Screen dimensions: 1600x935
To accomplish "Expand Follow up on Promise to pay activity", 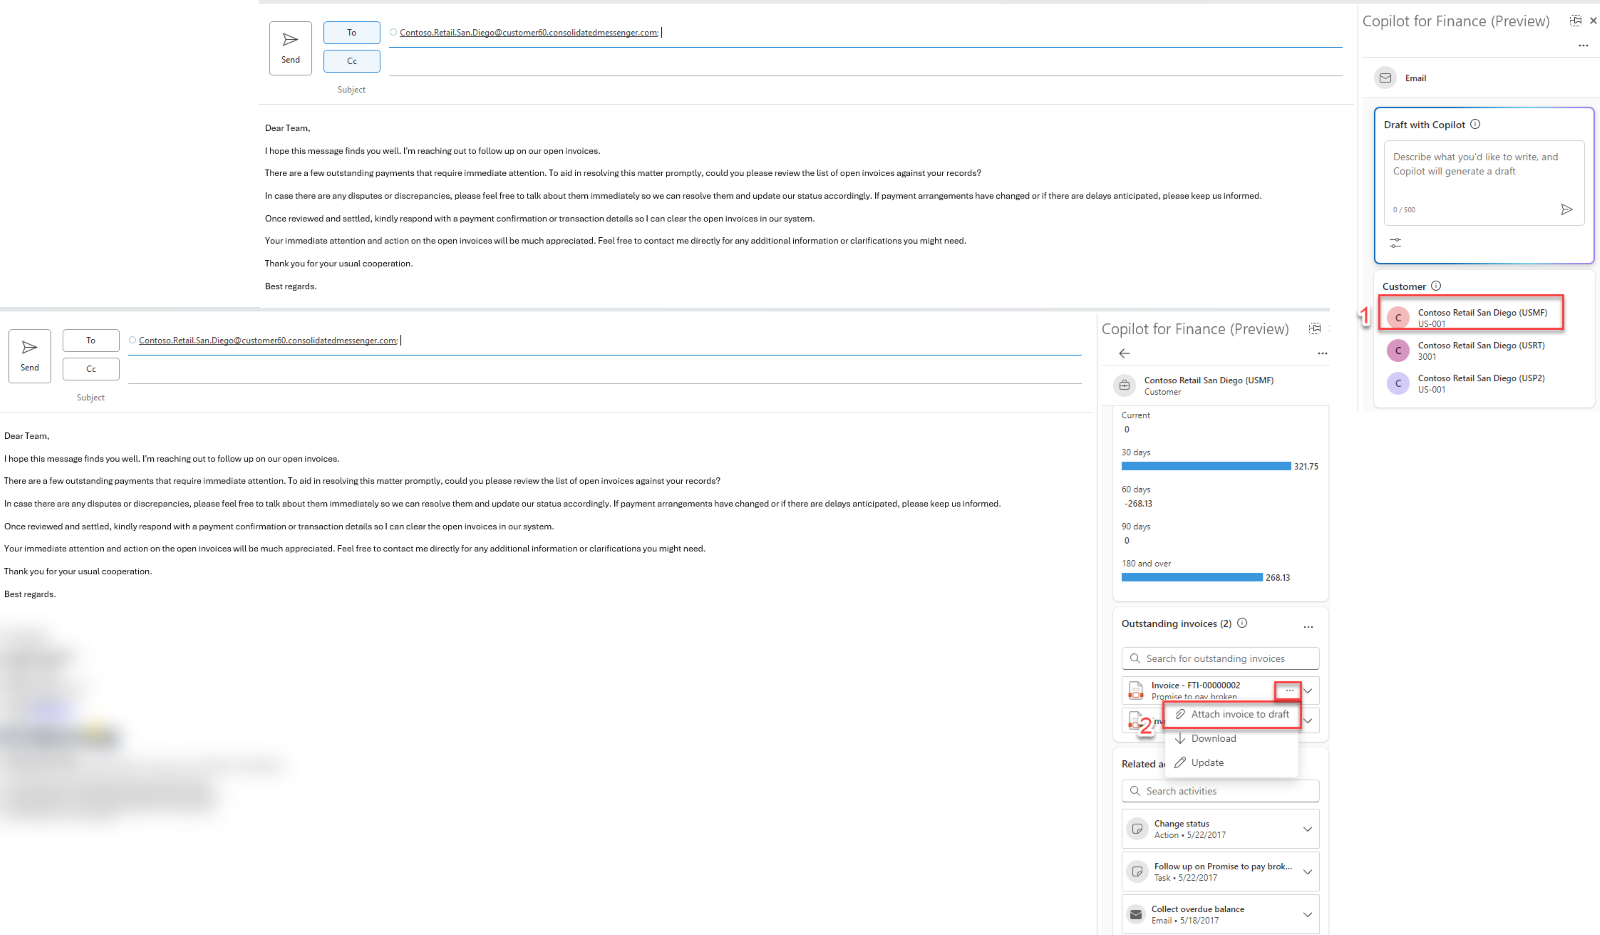I will tap(1308, 872).
